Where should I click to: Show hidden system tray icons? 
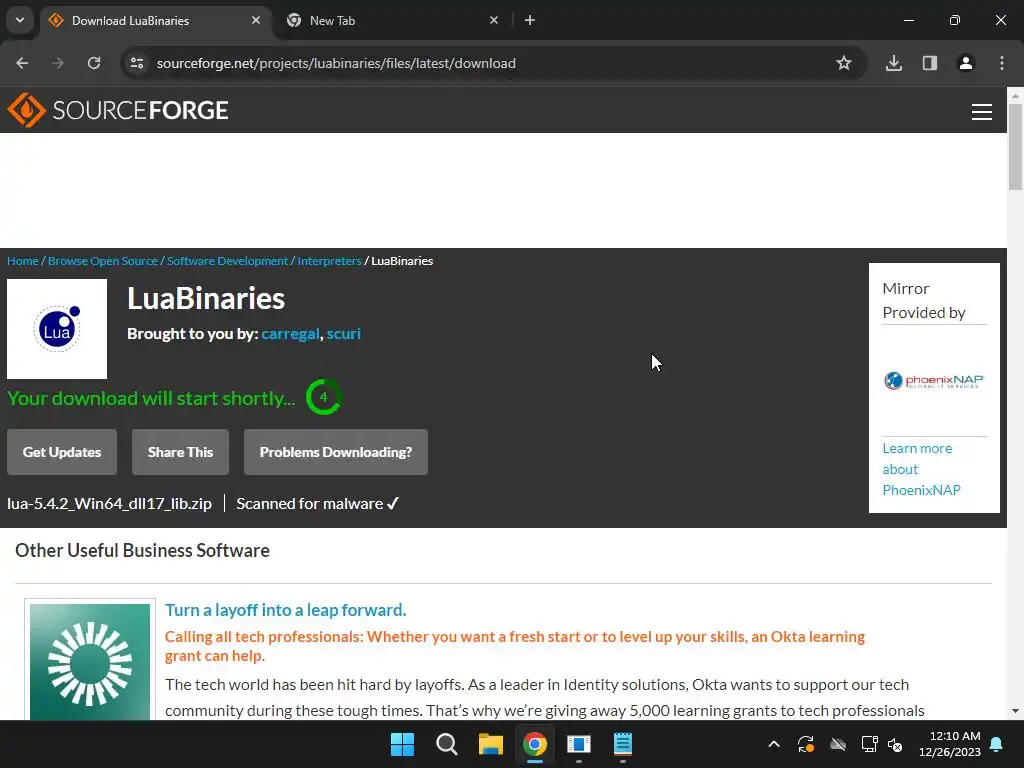[x=774, y=744]
